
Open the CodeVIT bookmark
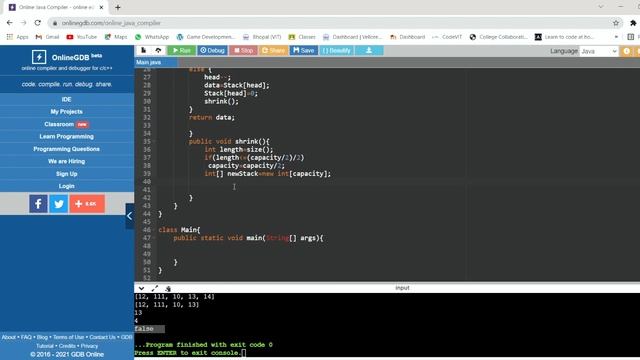pyautogui.click(x=447, y=37)
